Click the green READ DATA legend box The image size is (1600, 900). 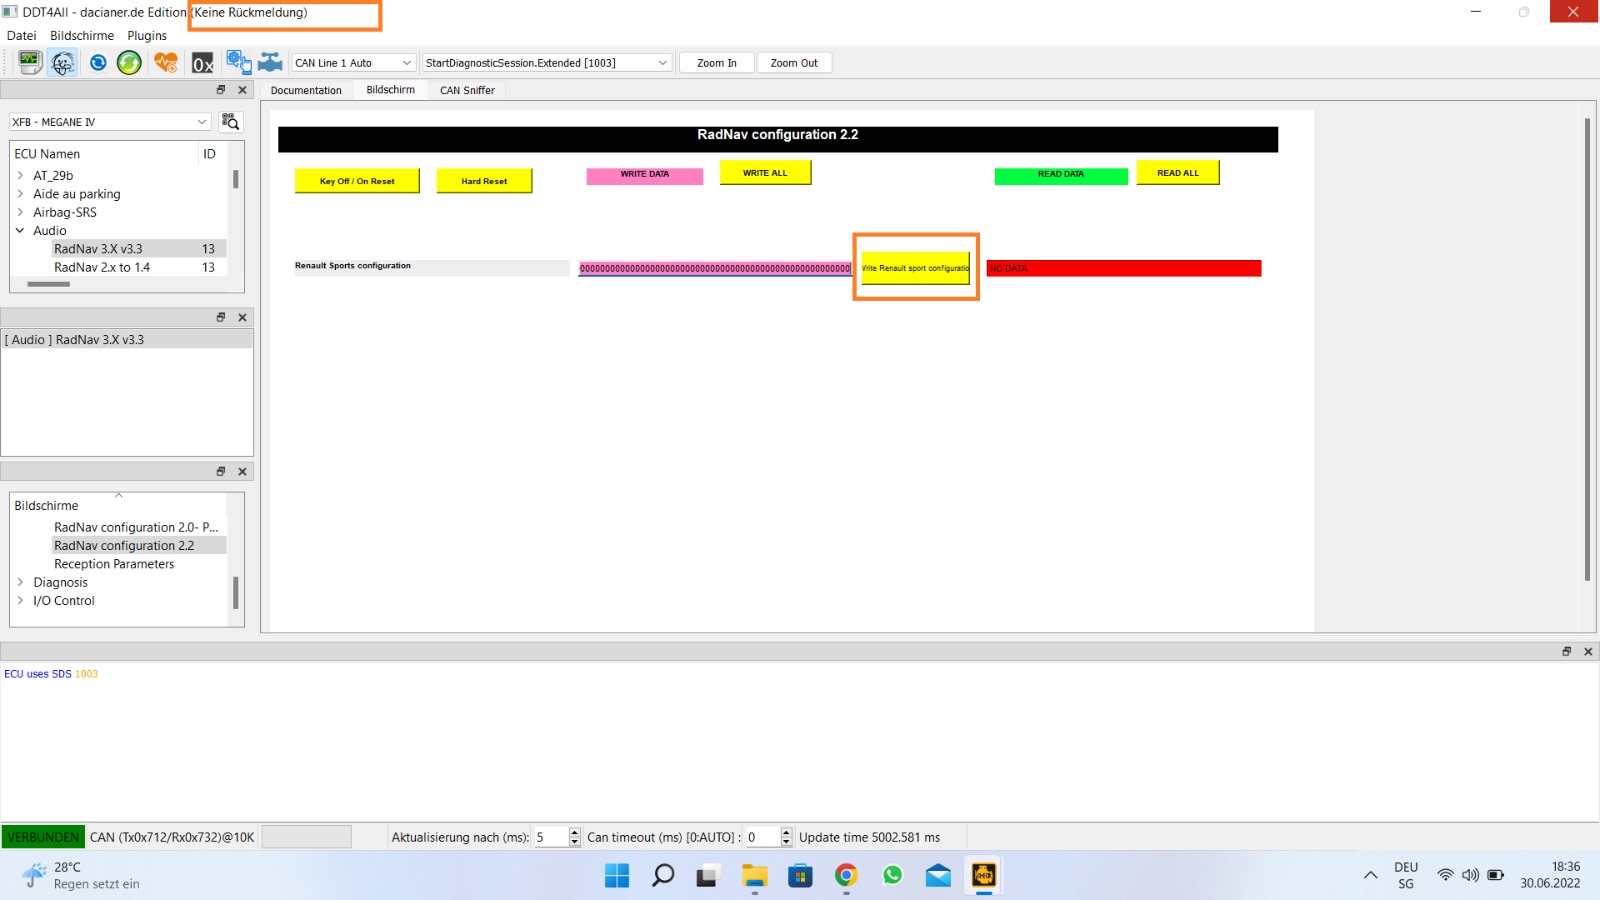1061,175
